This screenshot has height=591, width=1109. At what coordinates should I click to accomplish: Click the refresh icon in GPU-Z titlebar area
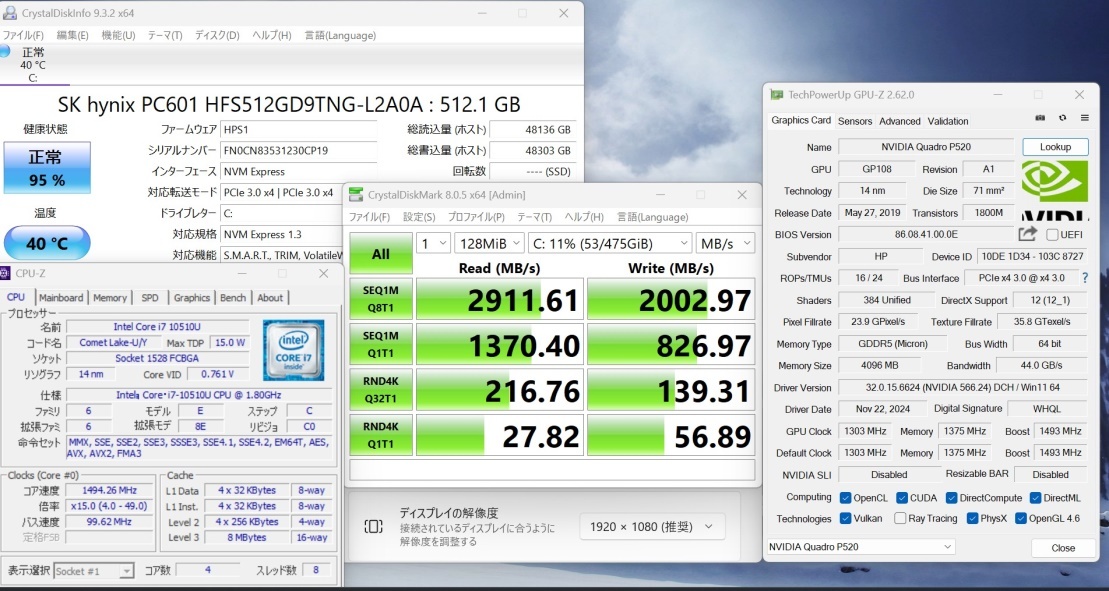1063,118
